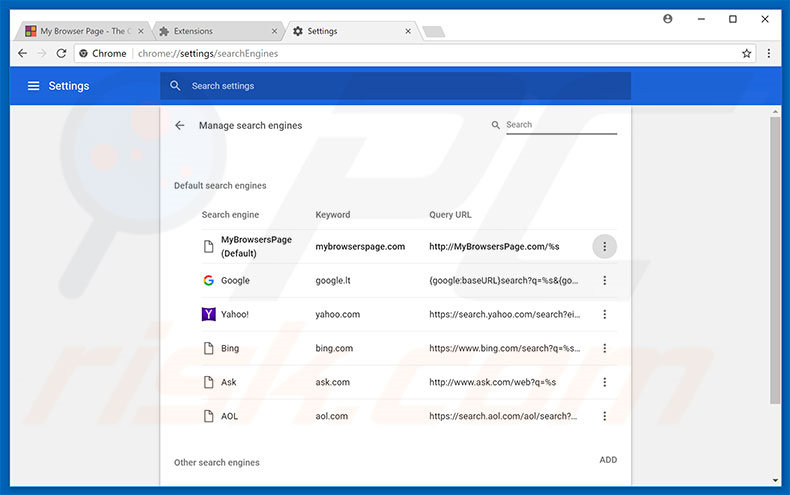
Task: Click the page vertical scrollbar thumb
Action: [775, 260]
